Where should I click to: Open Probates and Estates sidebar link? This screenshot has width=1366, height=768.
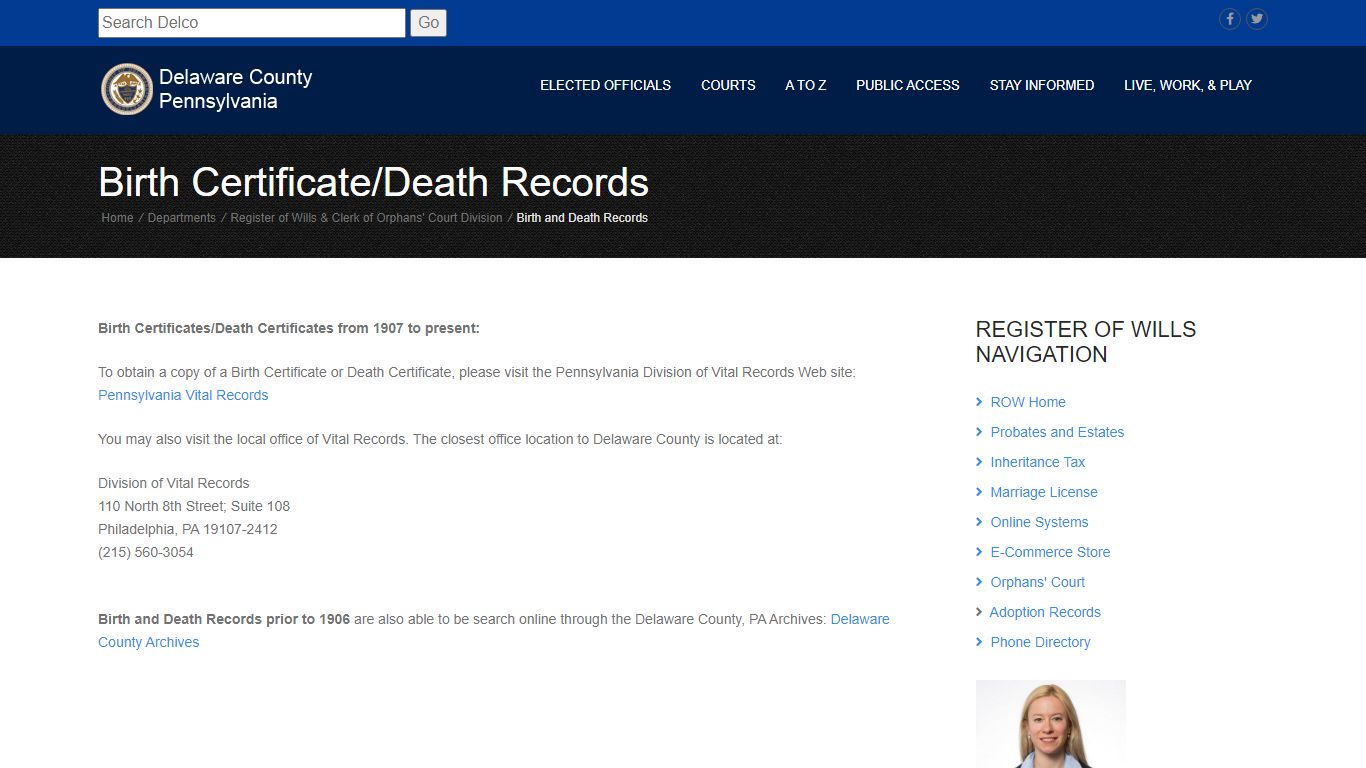pyautogui.click(x=1057, y=432)
